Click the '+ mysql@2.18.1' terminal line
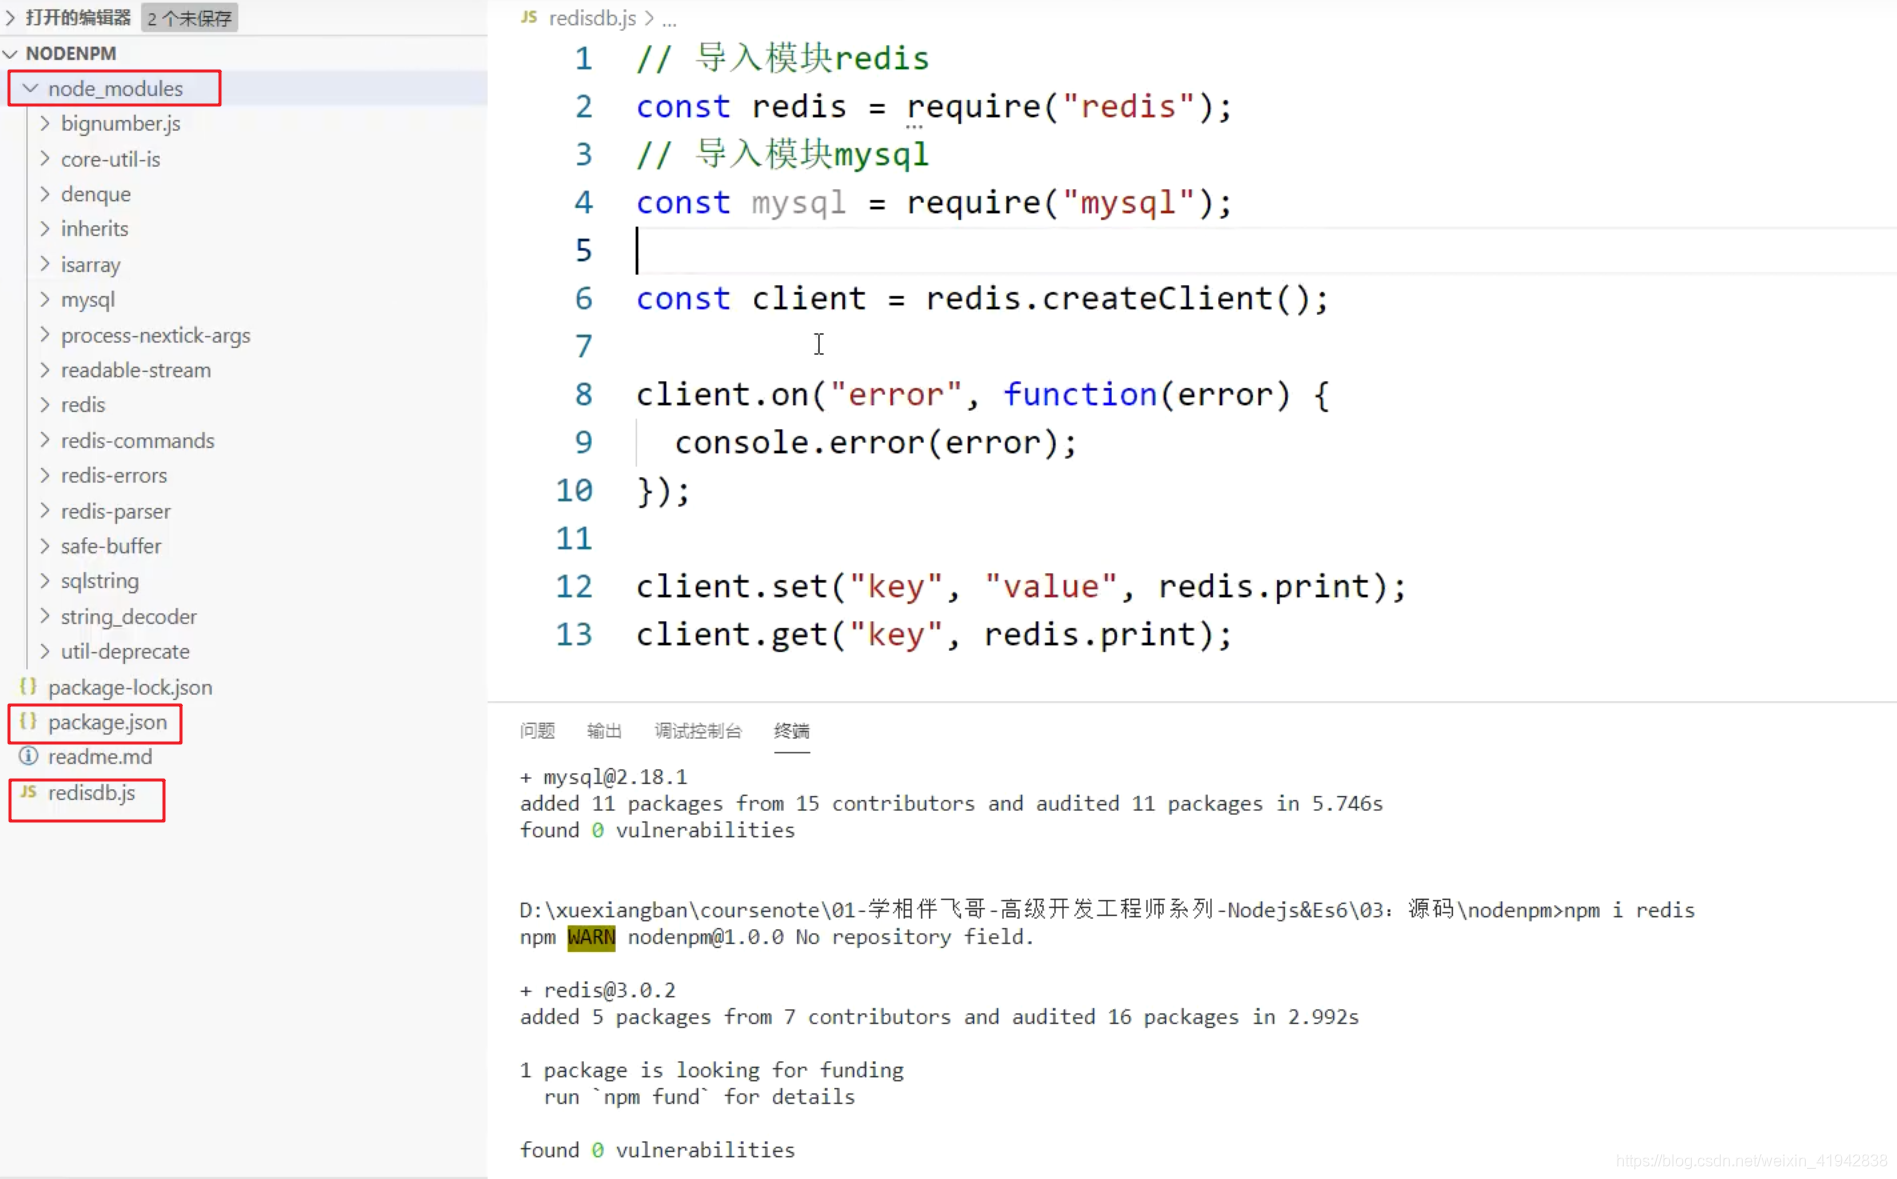1897x1179 pixels. click(603, 777)
